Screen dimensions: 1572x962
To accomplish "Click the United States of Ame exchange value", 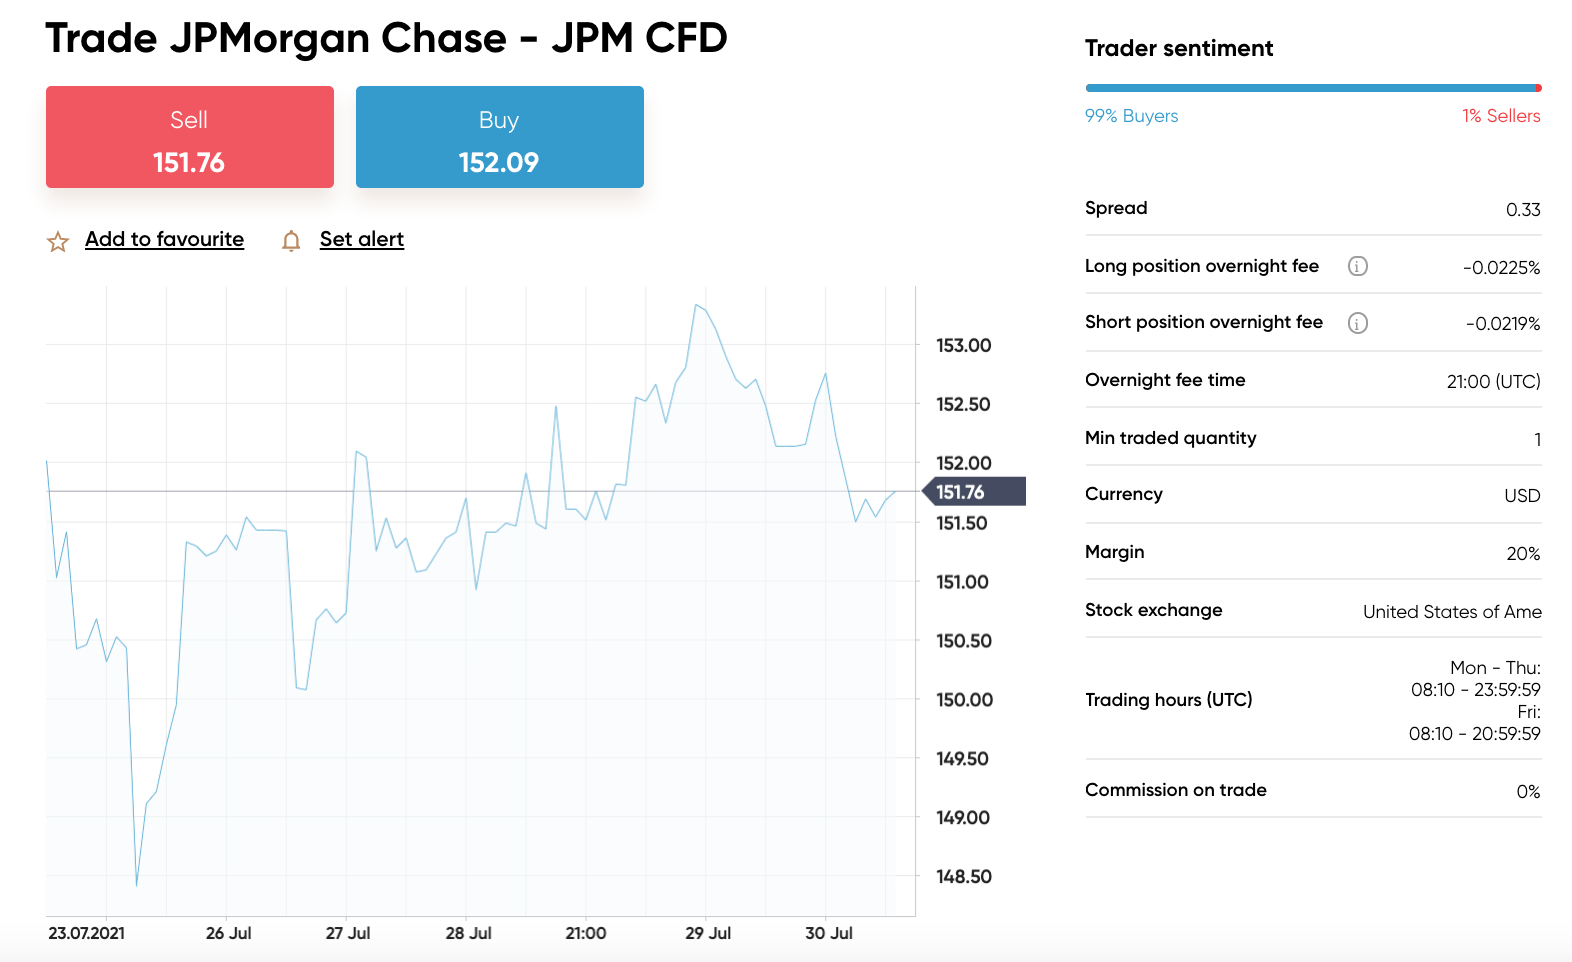I will point(1452,612).
